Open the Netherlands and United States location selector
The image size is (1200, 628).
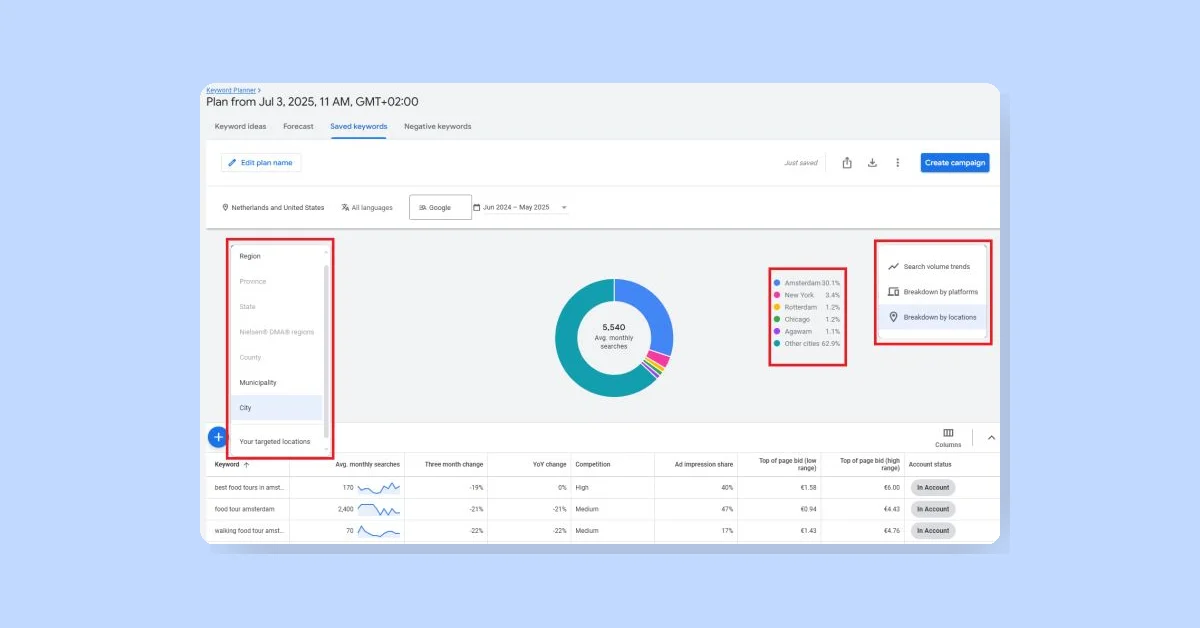273,208
